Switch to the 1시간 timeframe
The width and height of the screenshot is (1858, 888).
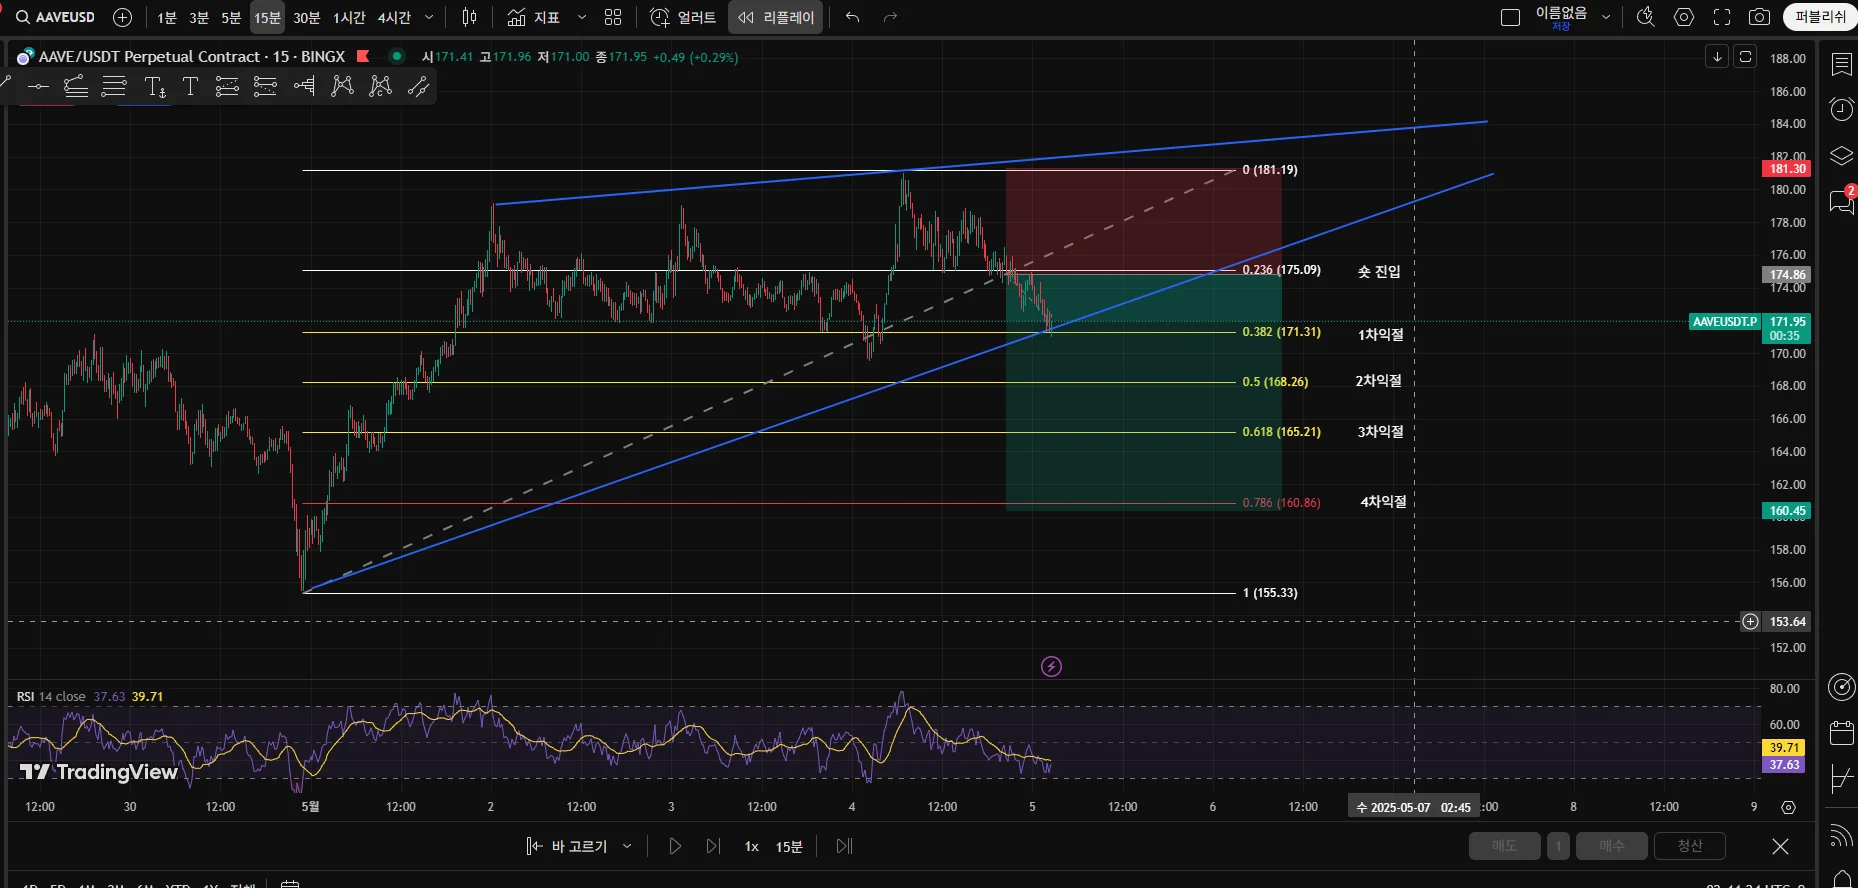pos(349,17)
